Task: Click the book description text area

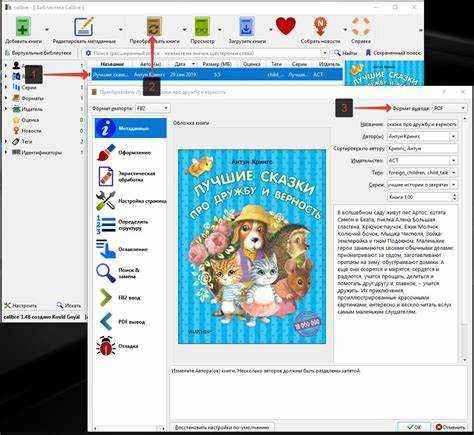Action: pos(396,283)
